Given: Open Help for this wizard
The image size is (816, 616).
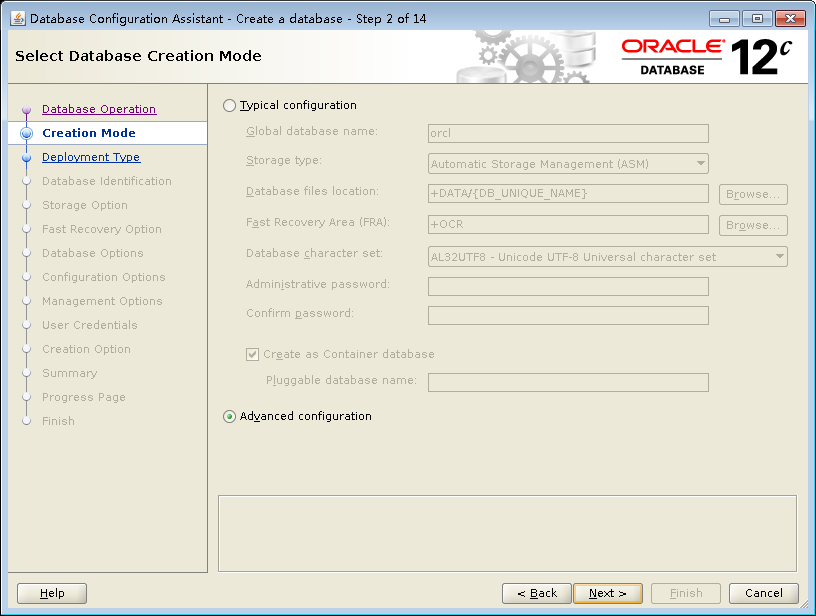Looking at the screenshot, I should coord(52,593).
